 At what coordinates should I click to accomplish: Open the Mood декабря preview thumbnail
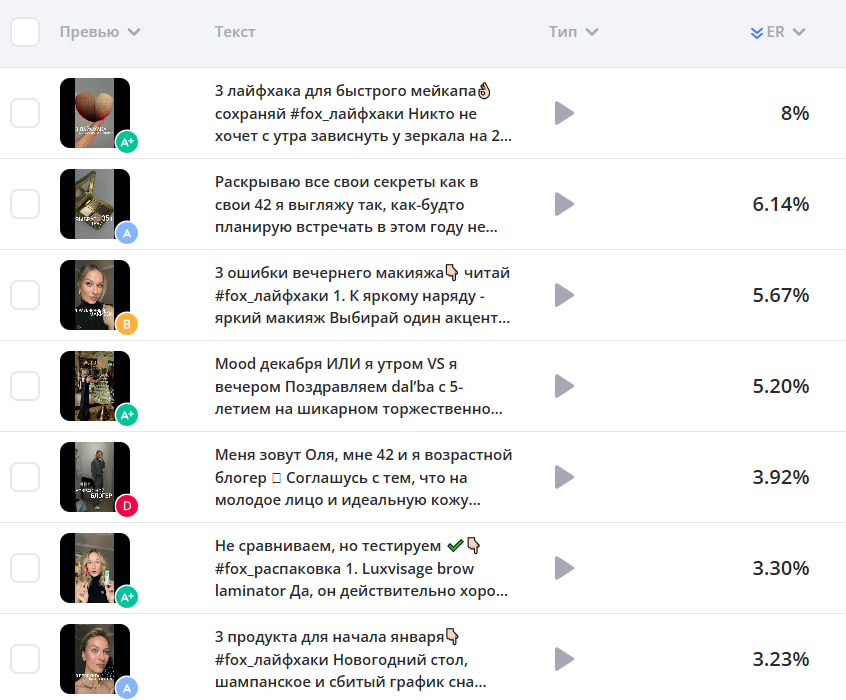pos(95,386)
